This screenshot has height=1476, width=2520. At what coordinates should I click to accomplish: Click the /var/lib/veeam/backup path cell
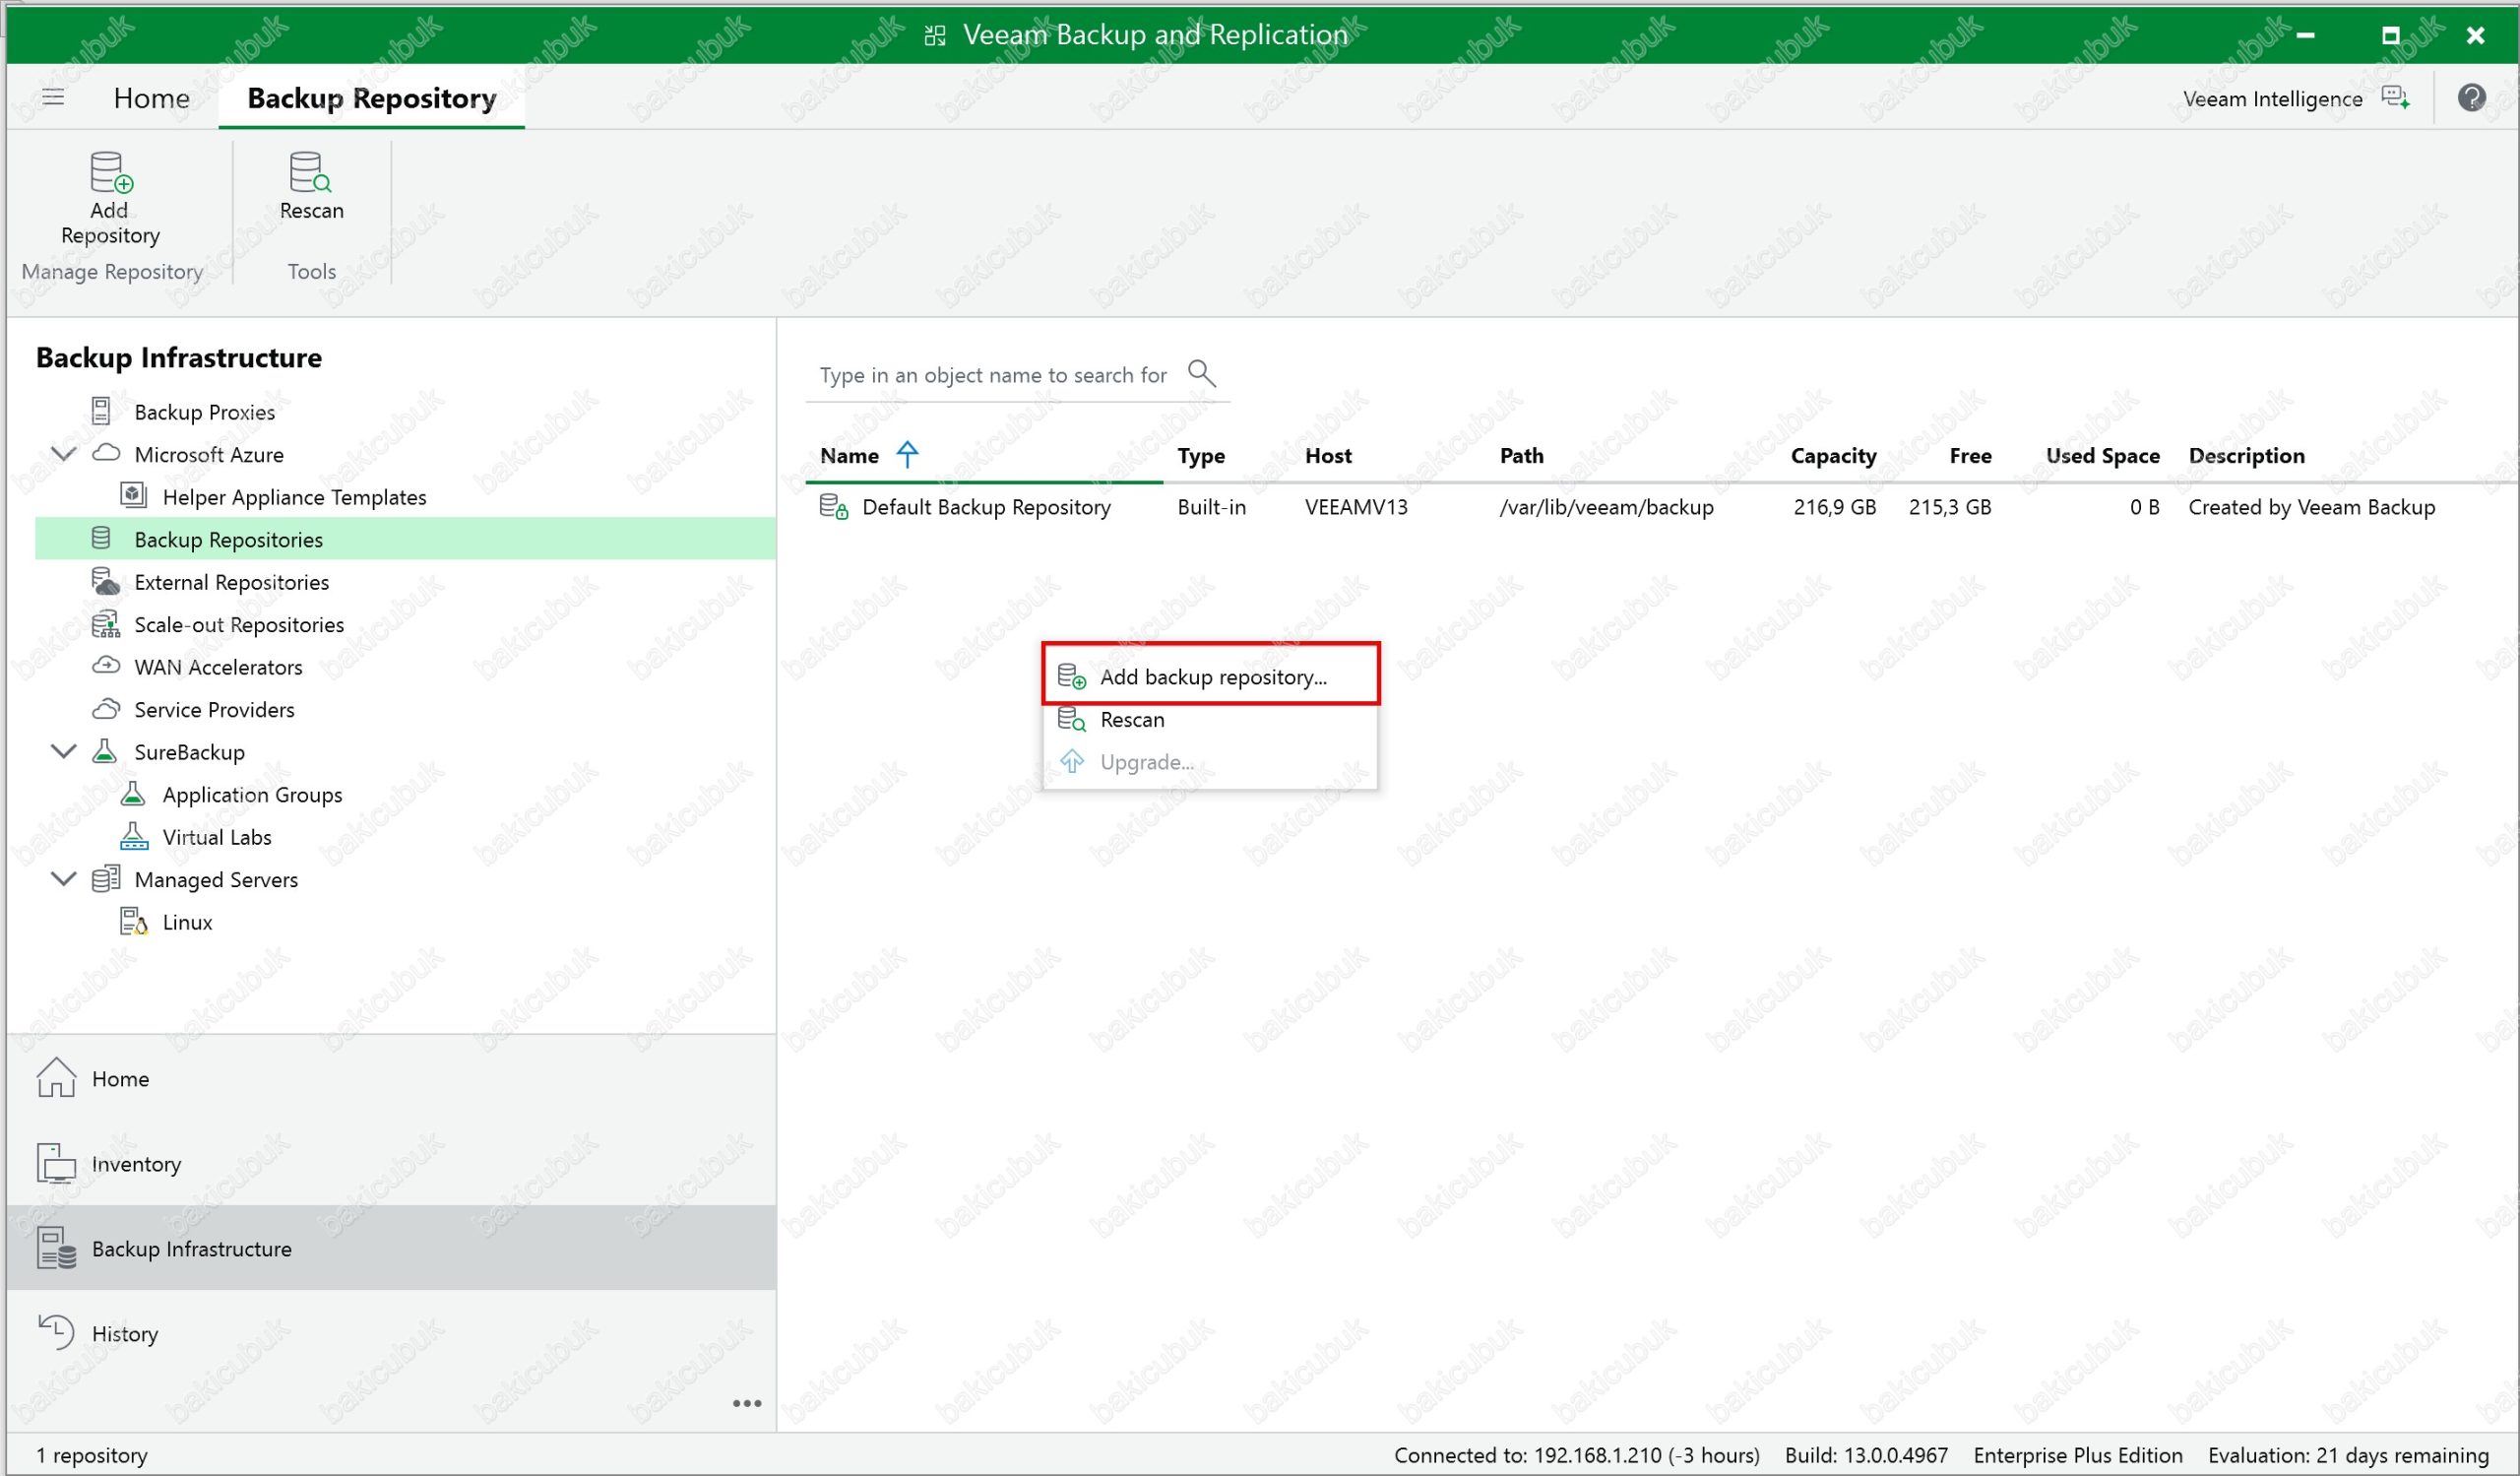[1606, 507]
